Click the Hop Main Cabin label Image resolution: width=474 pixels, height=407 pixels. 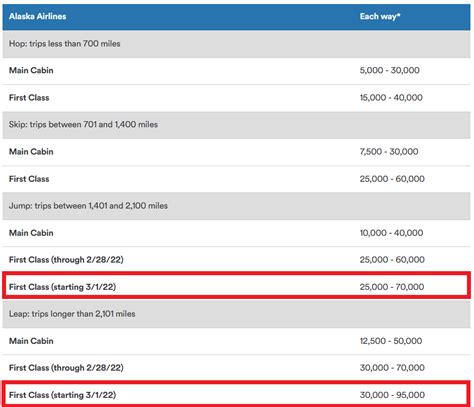[x=31, y=70]
